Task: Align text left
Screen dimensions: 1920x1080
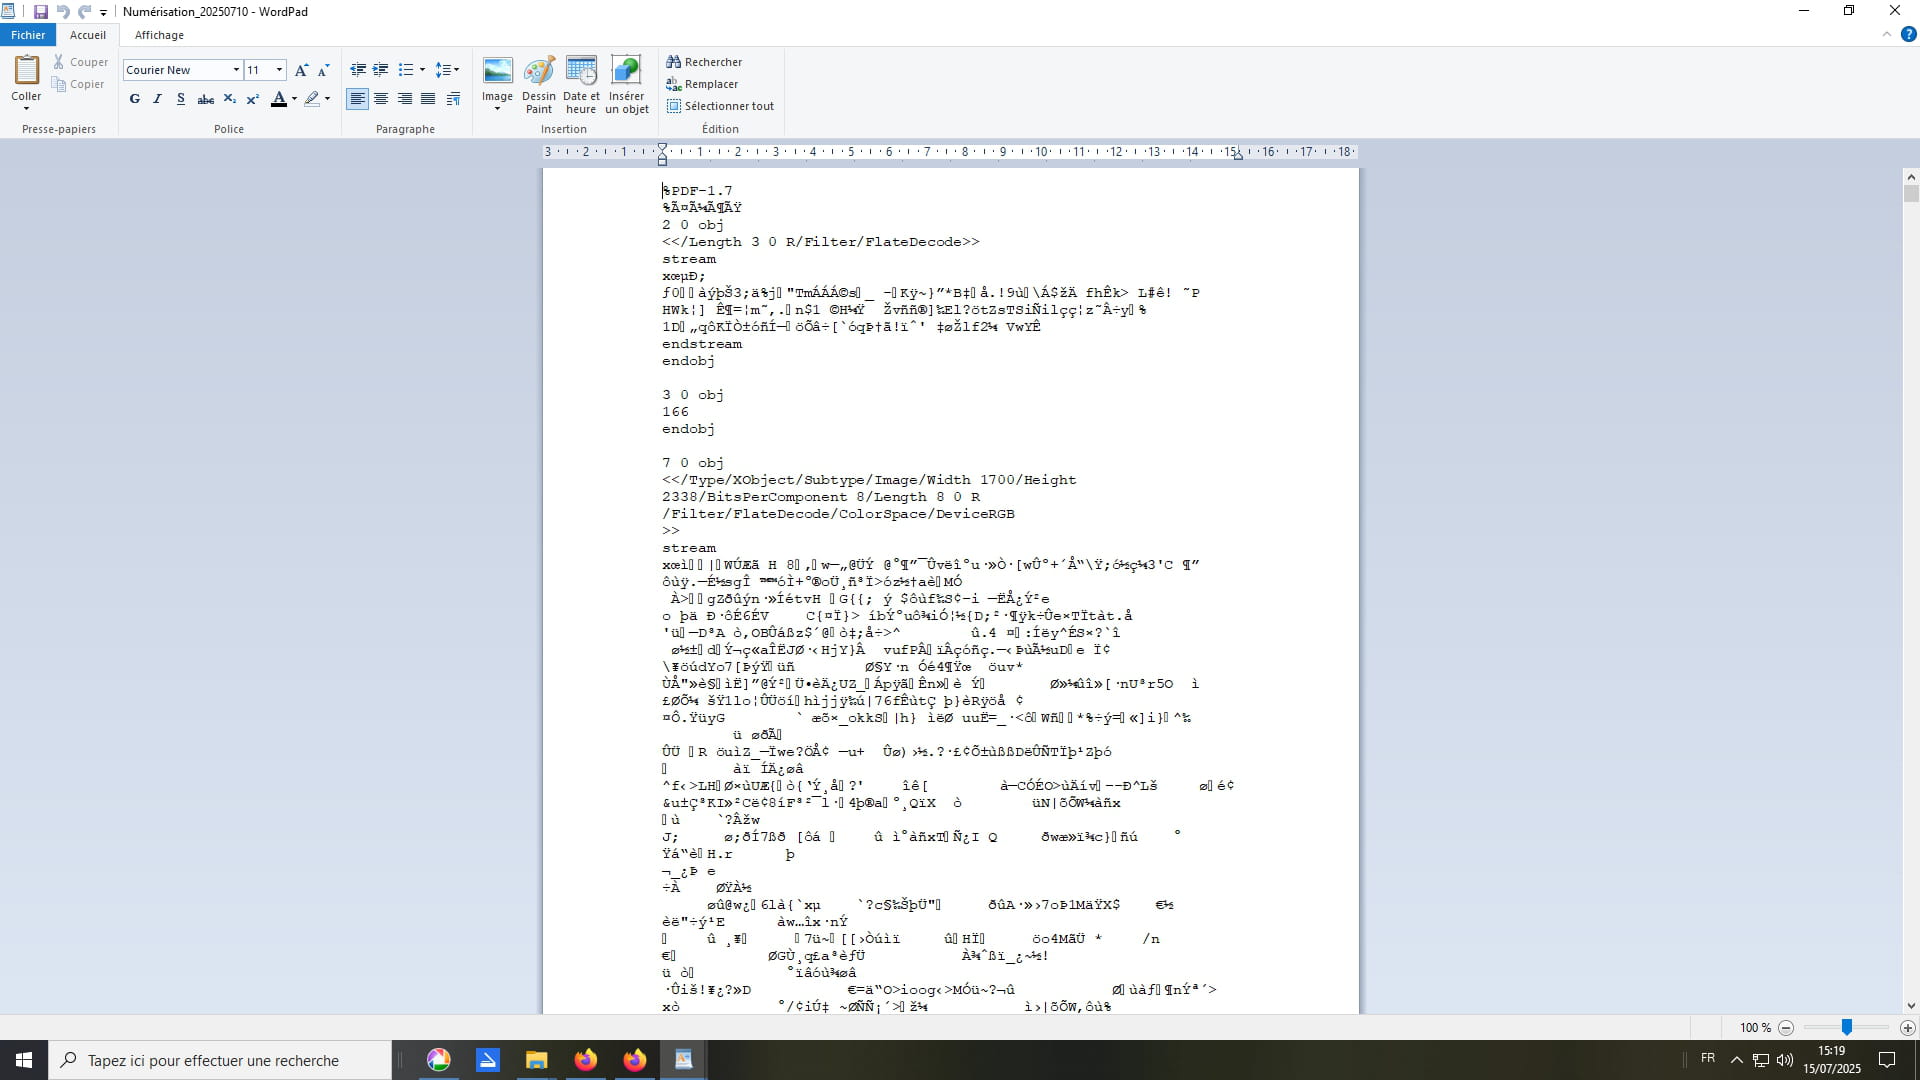Action: coord(357,99)
